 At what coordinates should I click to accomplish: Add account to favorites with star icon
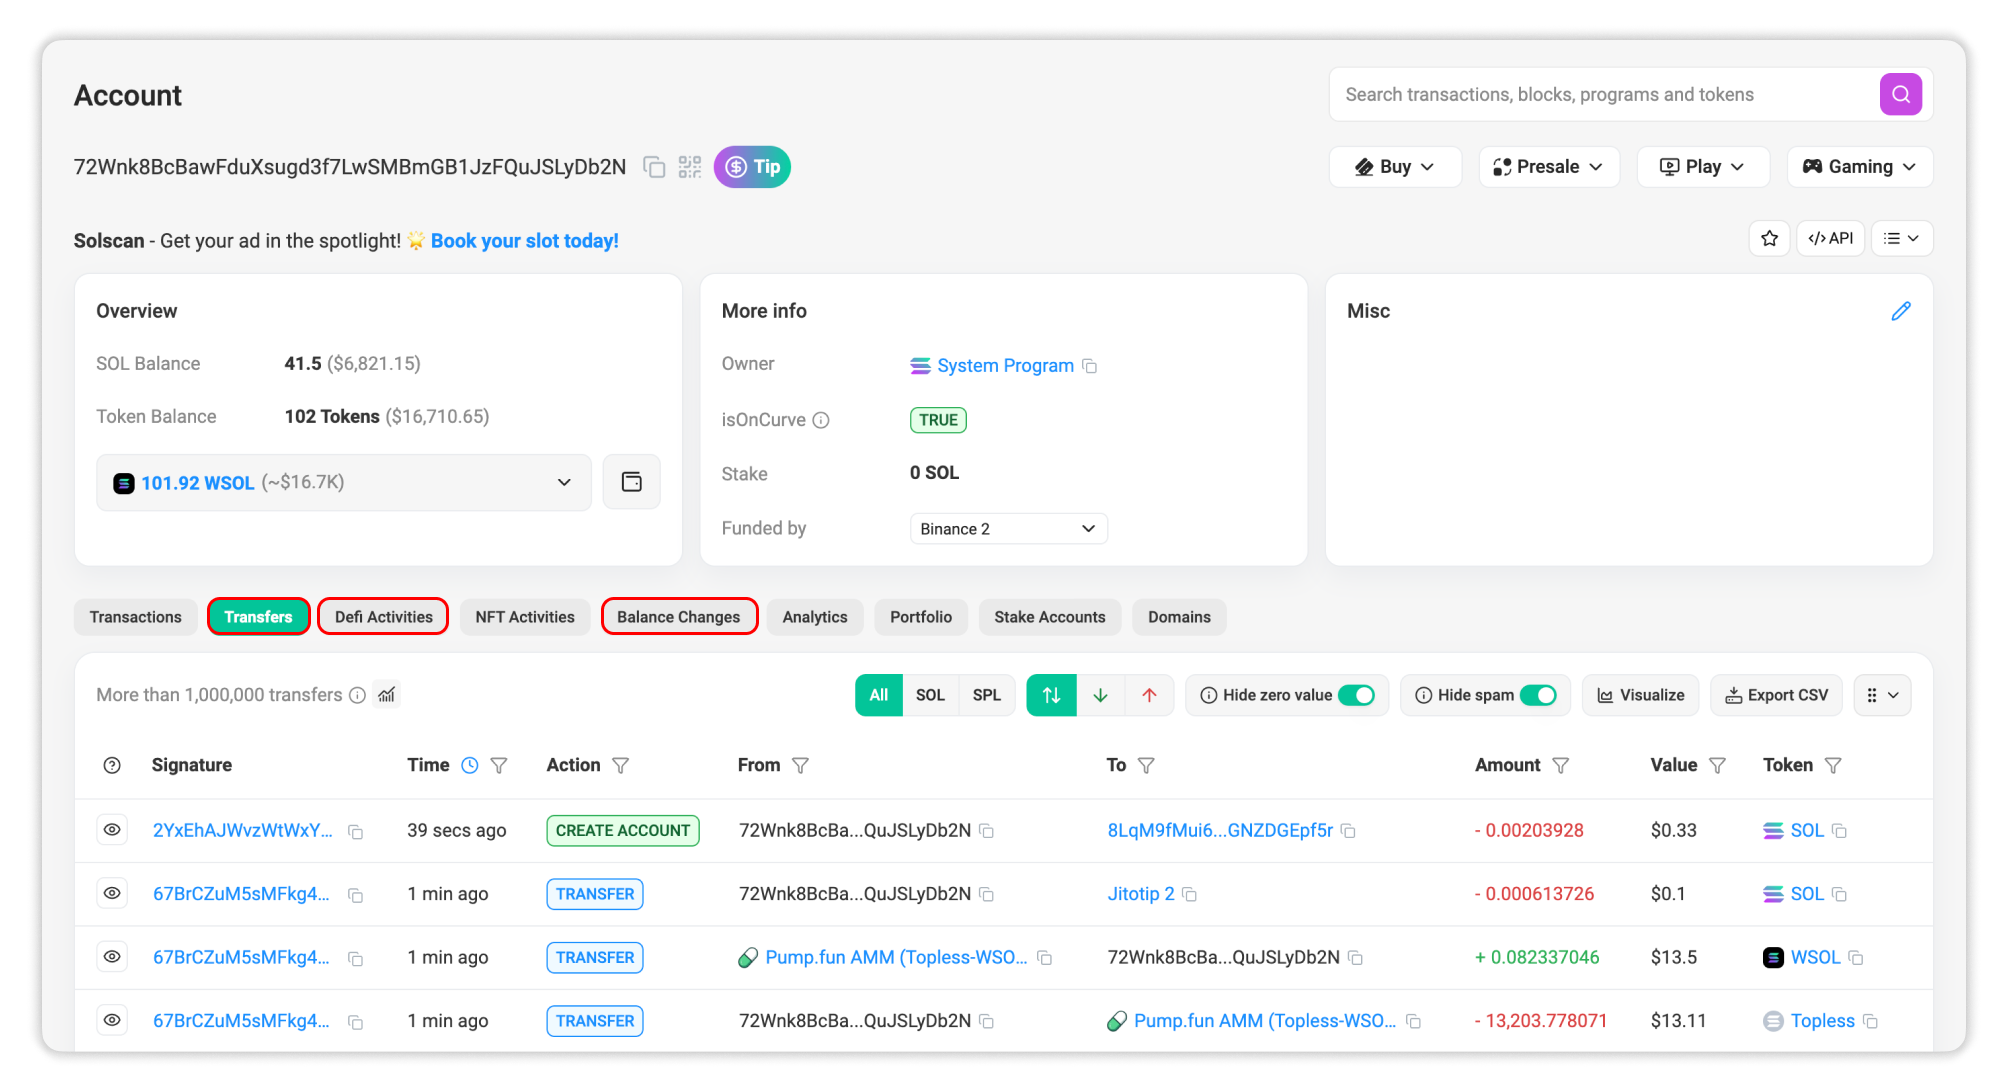(x=1769, y=238)
